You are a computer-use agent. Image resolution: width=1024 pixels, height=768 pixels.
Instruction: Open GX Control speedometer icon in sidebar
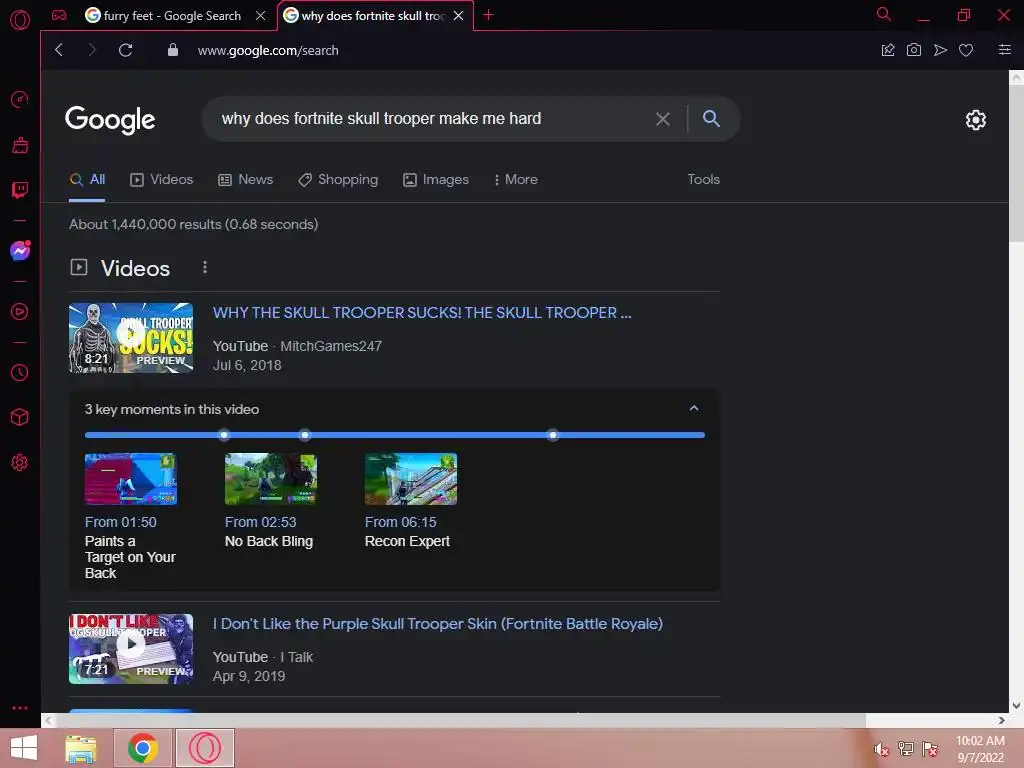pos(20,99)
